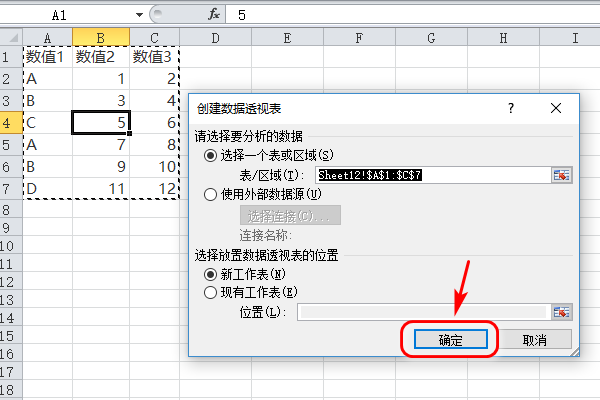Click cell C3 containing 4

(155, 101)
